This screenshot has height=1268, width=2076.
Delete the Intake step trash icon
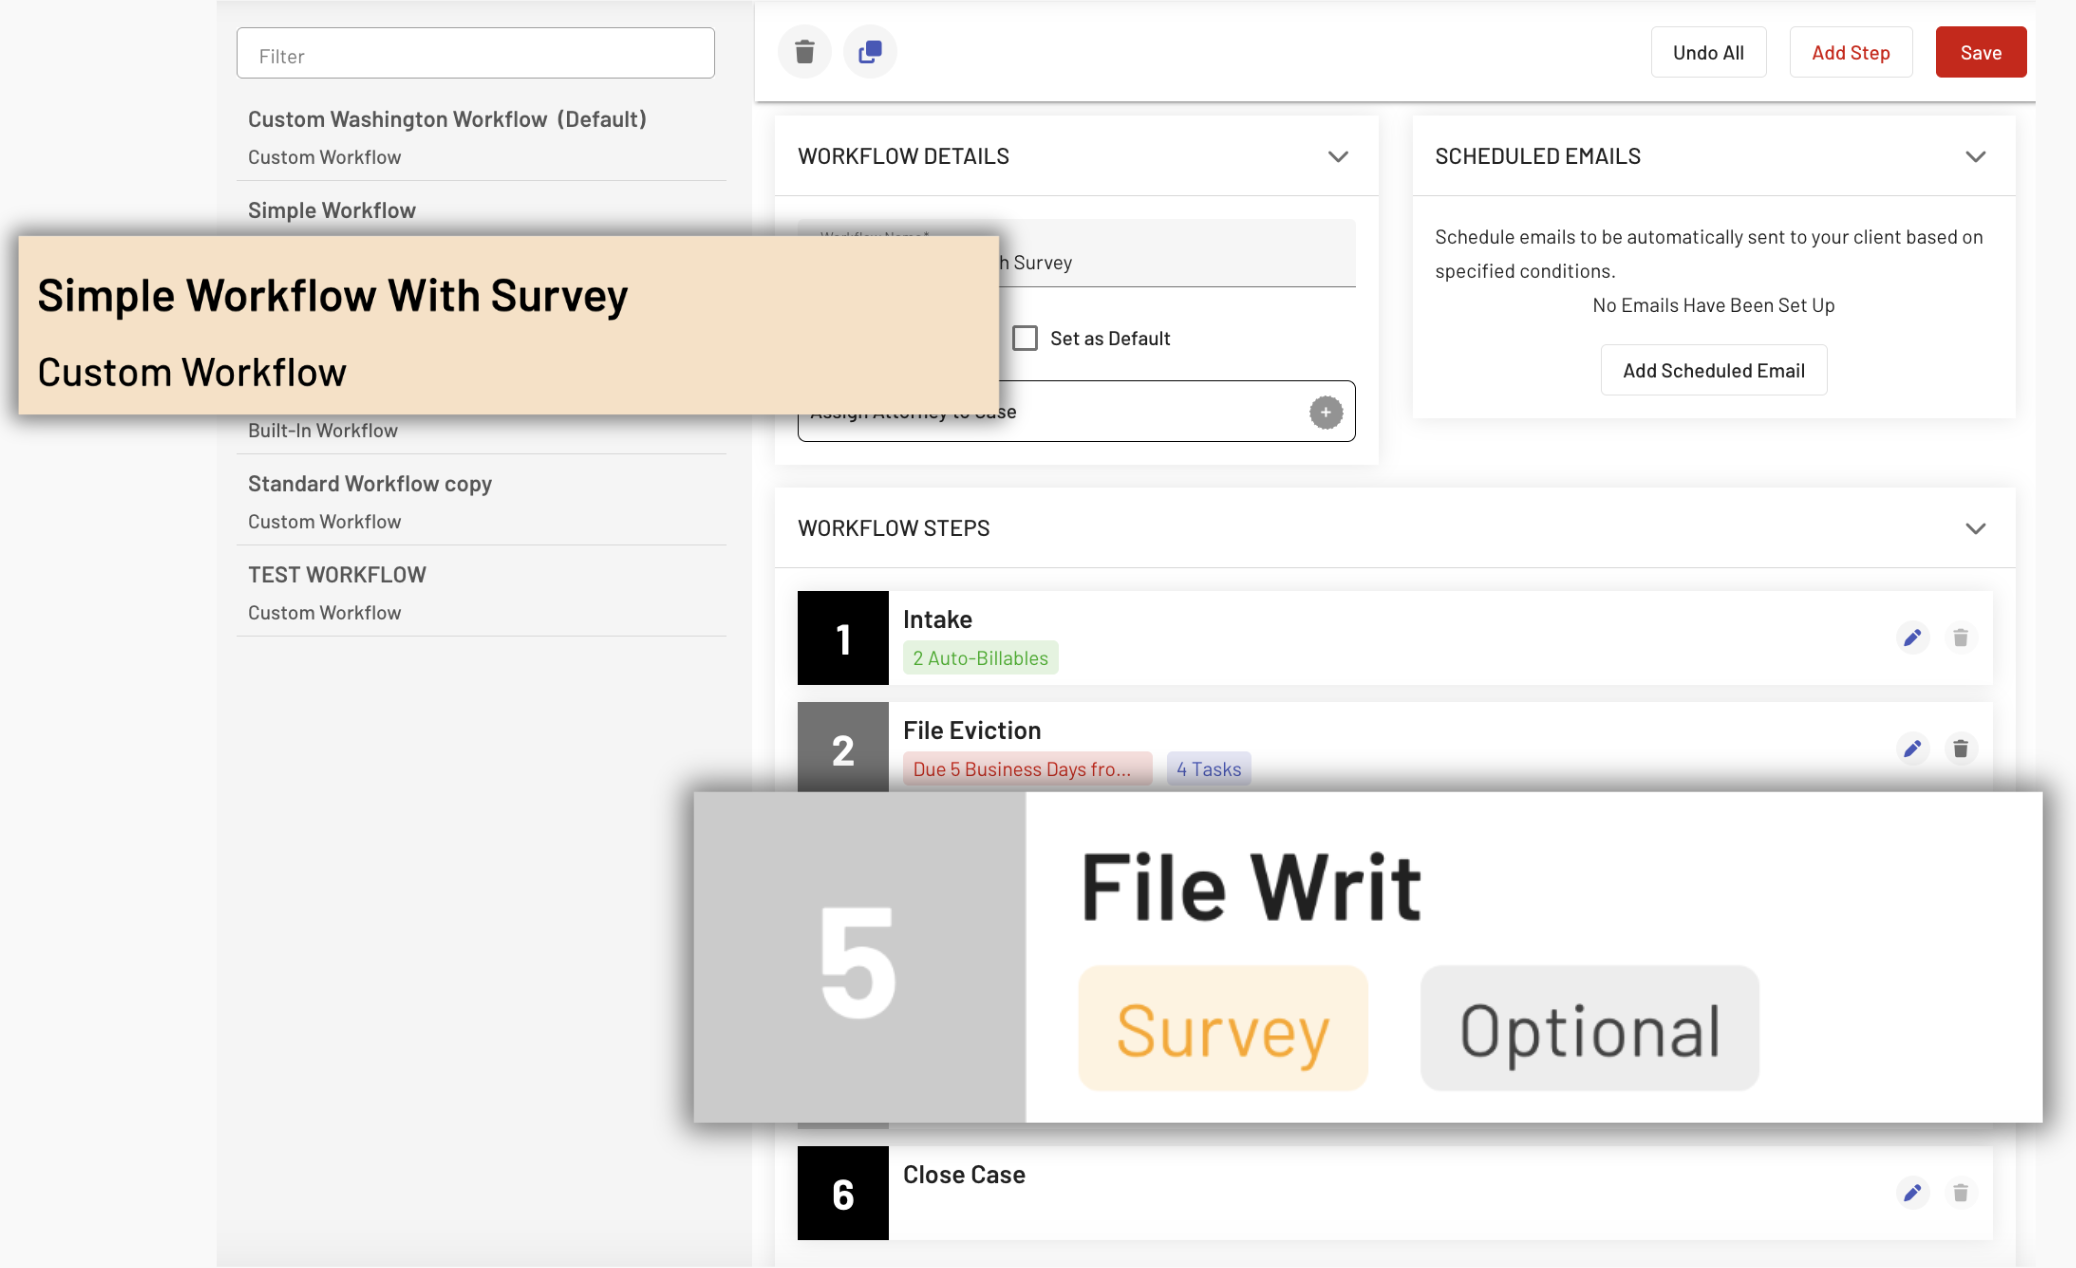(1960, 638)
